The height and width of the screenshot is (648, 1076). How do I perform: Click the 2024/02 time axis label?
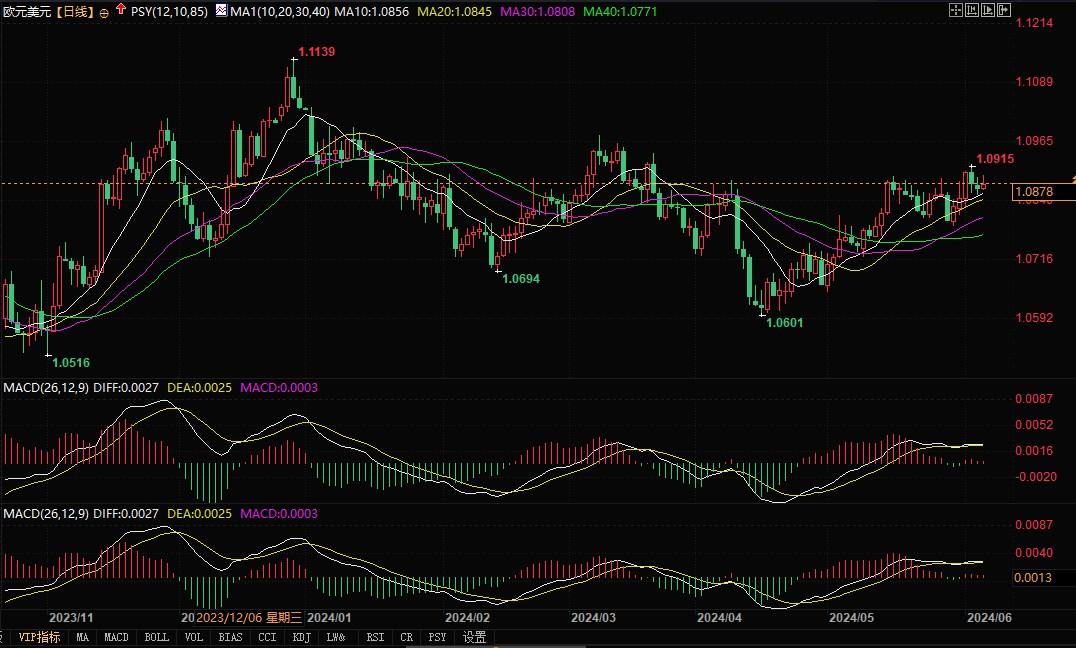tap(467, 618)
